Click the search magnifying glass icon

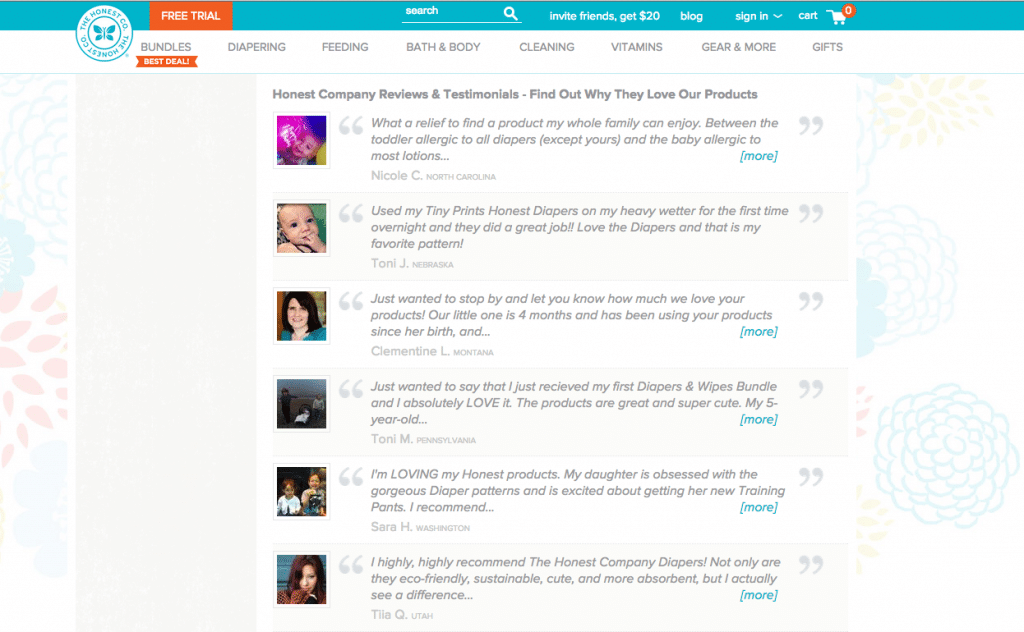pyautogui.click(x=511, y=13)
